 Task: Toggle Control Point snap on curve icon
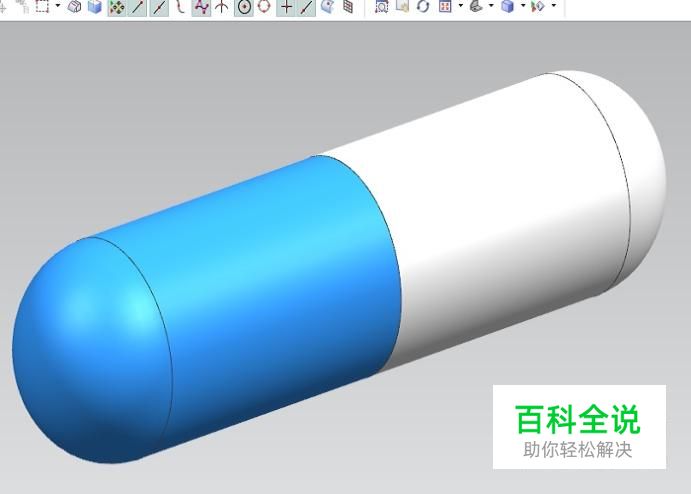[180, 6]
